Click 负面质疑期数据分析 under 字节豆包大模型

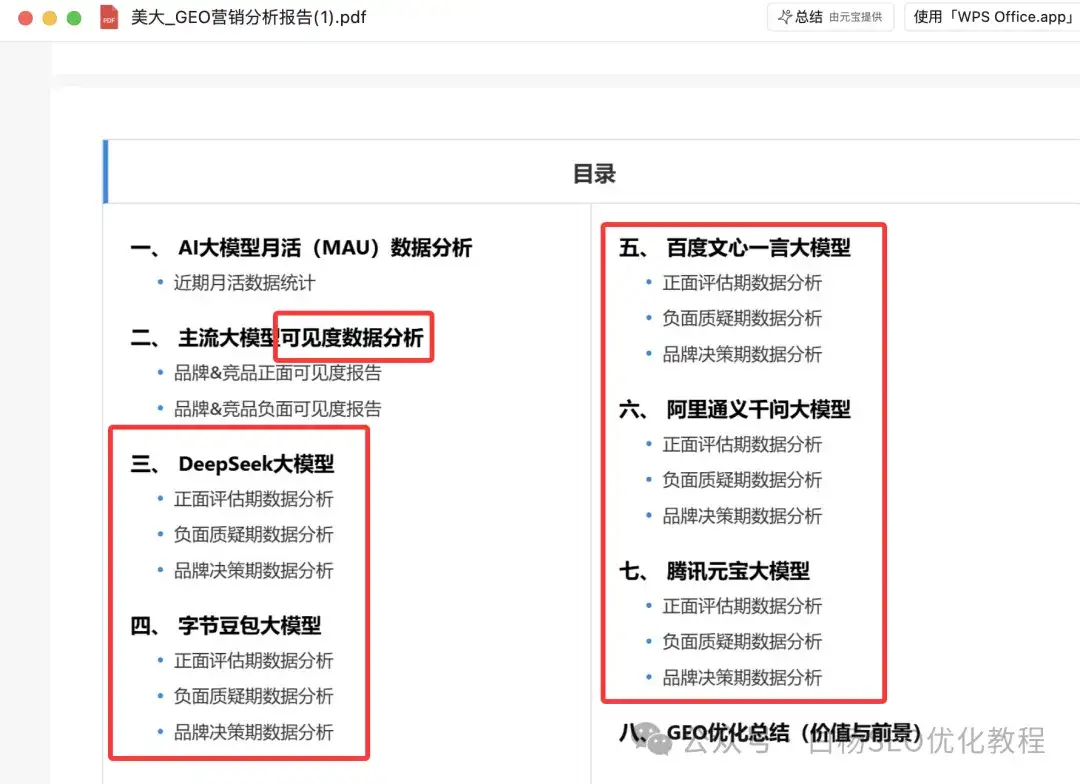(253, 696)
